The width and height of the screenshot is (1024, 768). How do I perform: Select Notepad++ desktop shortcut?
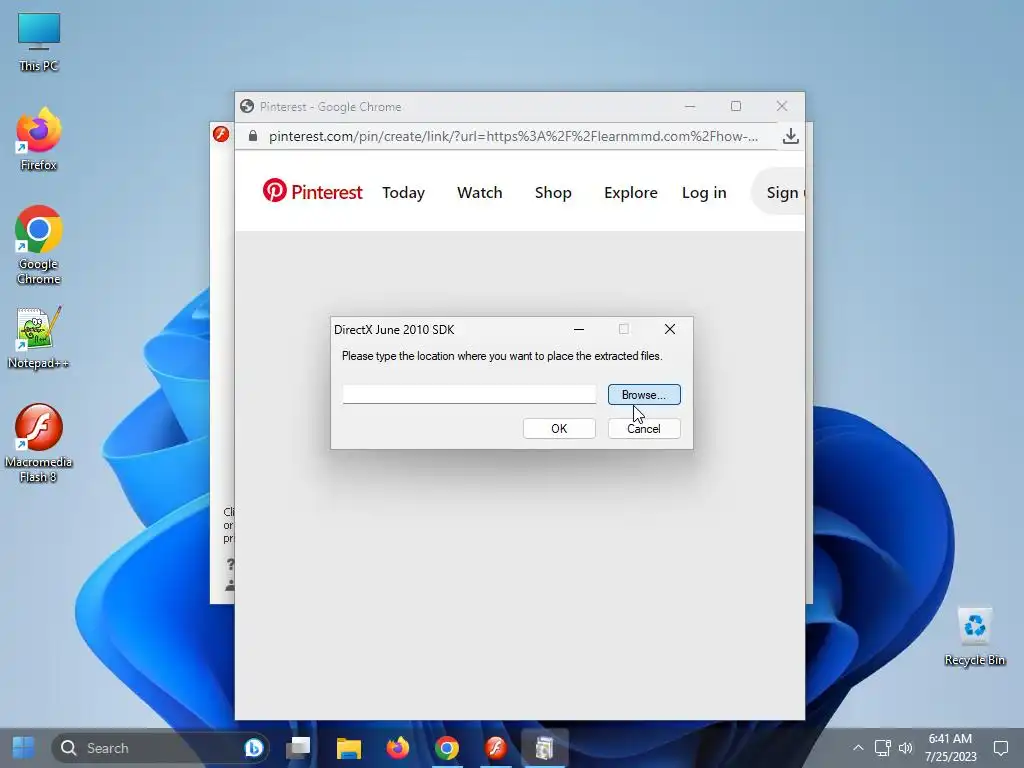(39, 338)
